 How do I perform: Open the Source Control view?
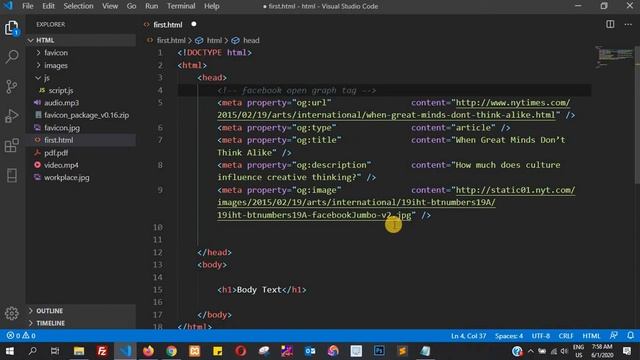tap(12, 86)
